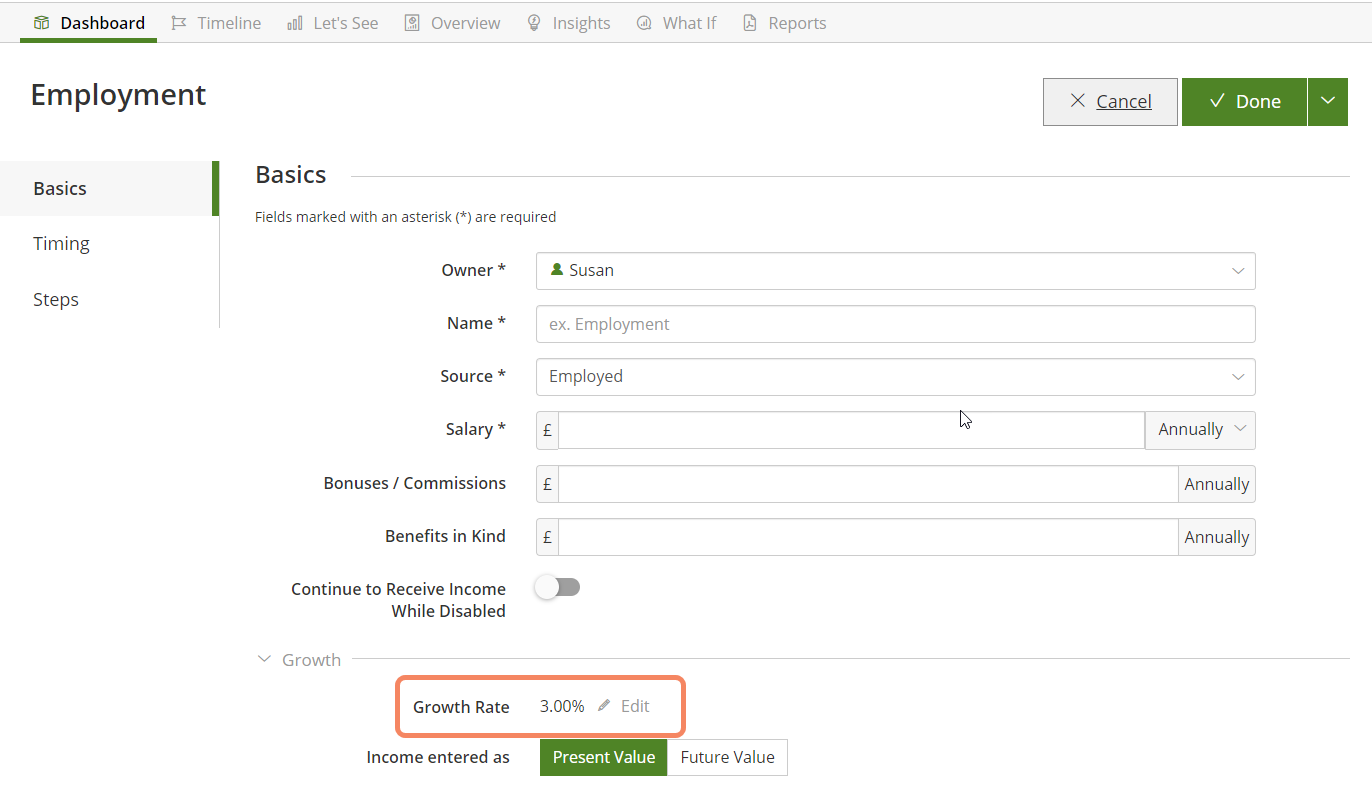Click the green Done button
Image resolution: width=1372 pixels, height=799 pixels.
(x=1244, y=101)
